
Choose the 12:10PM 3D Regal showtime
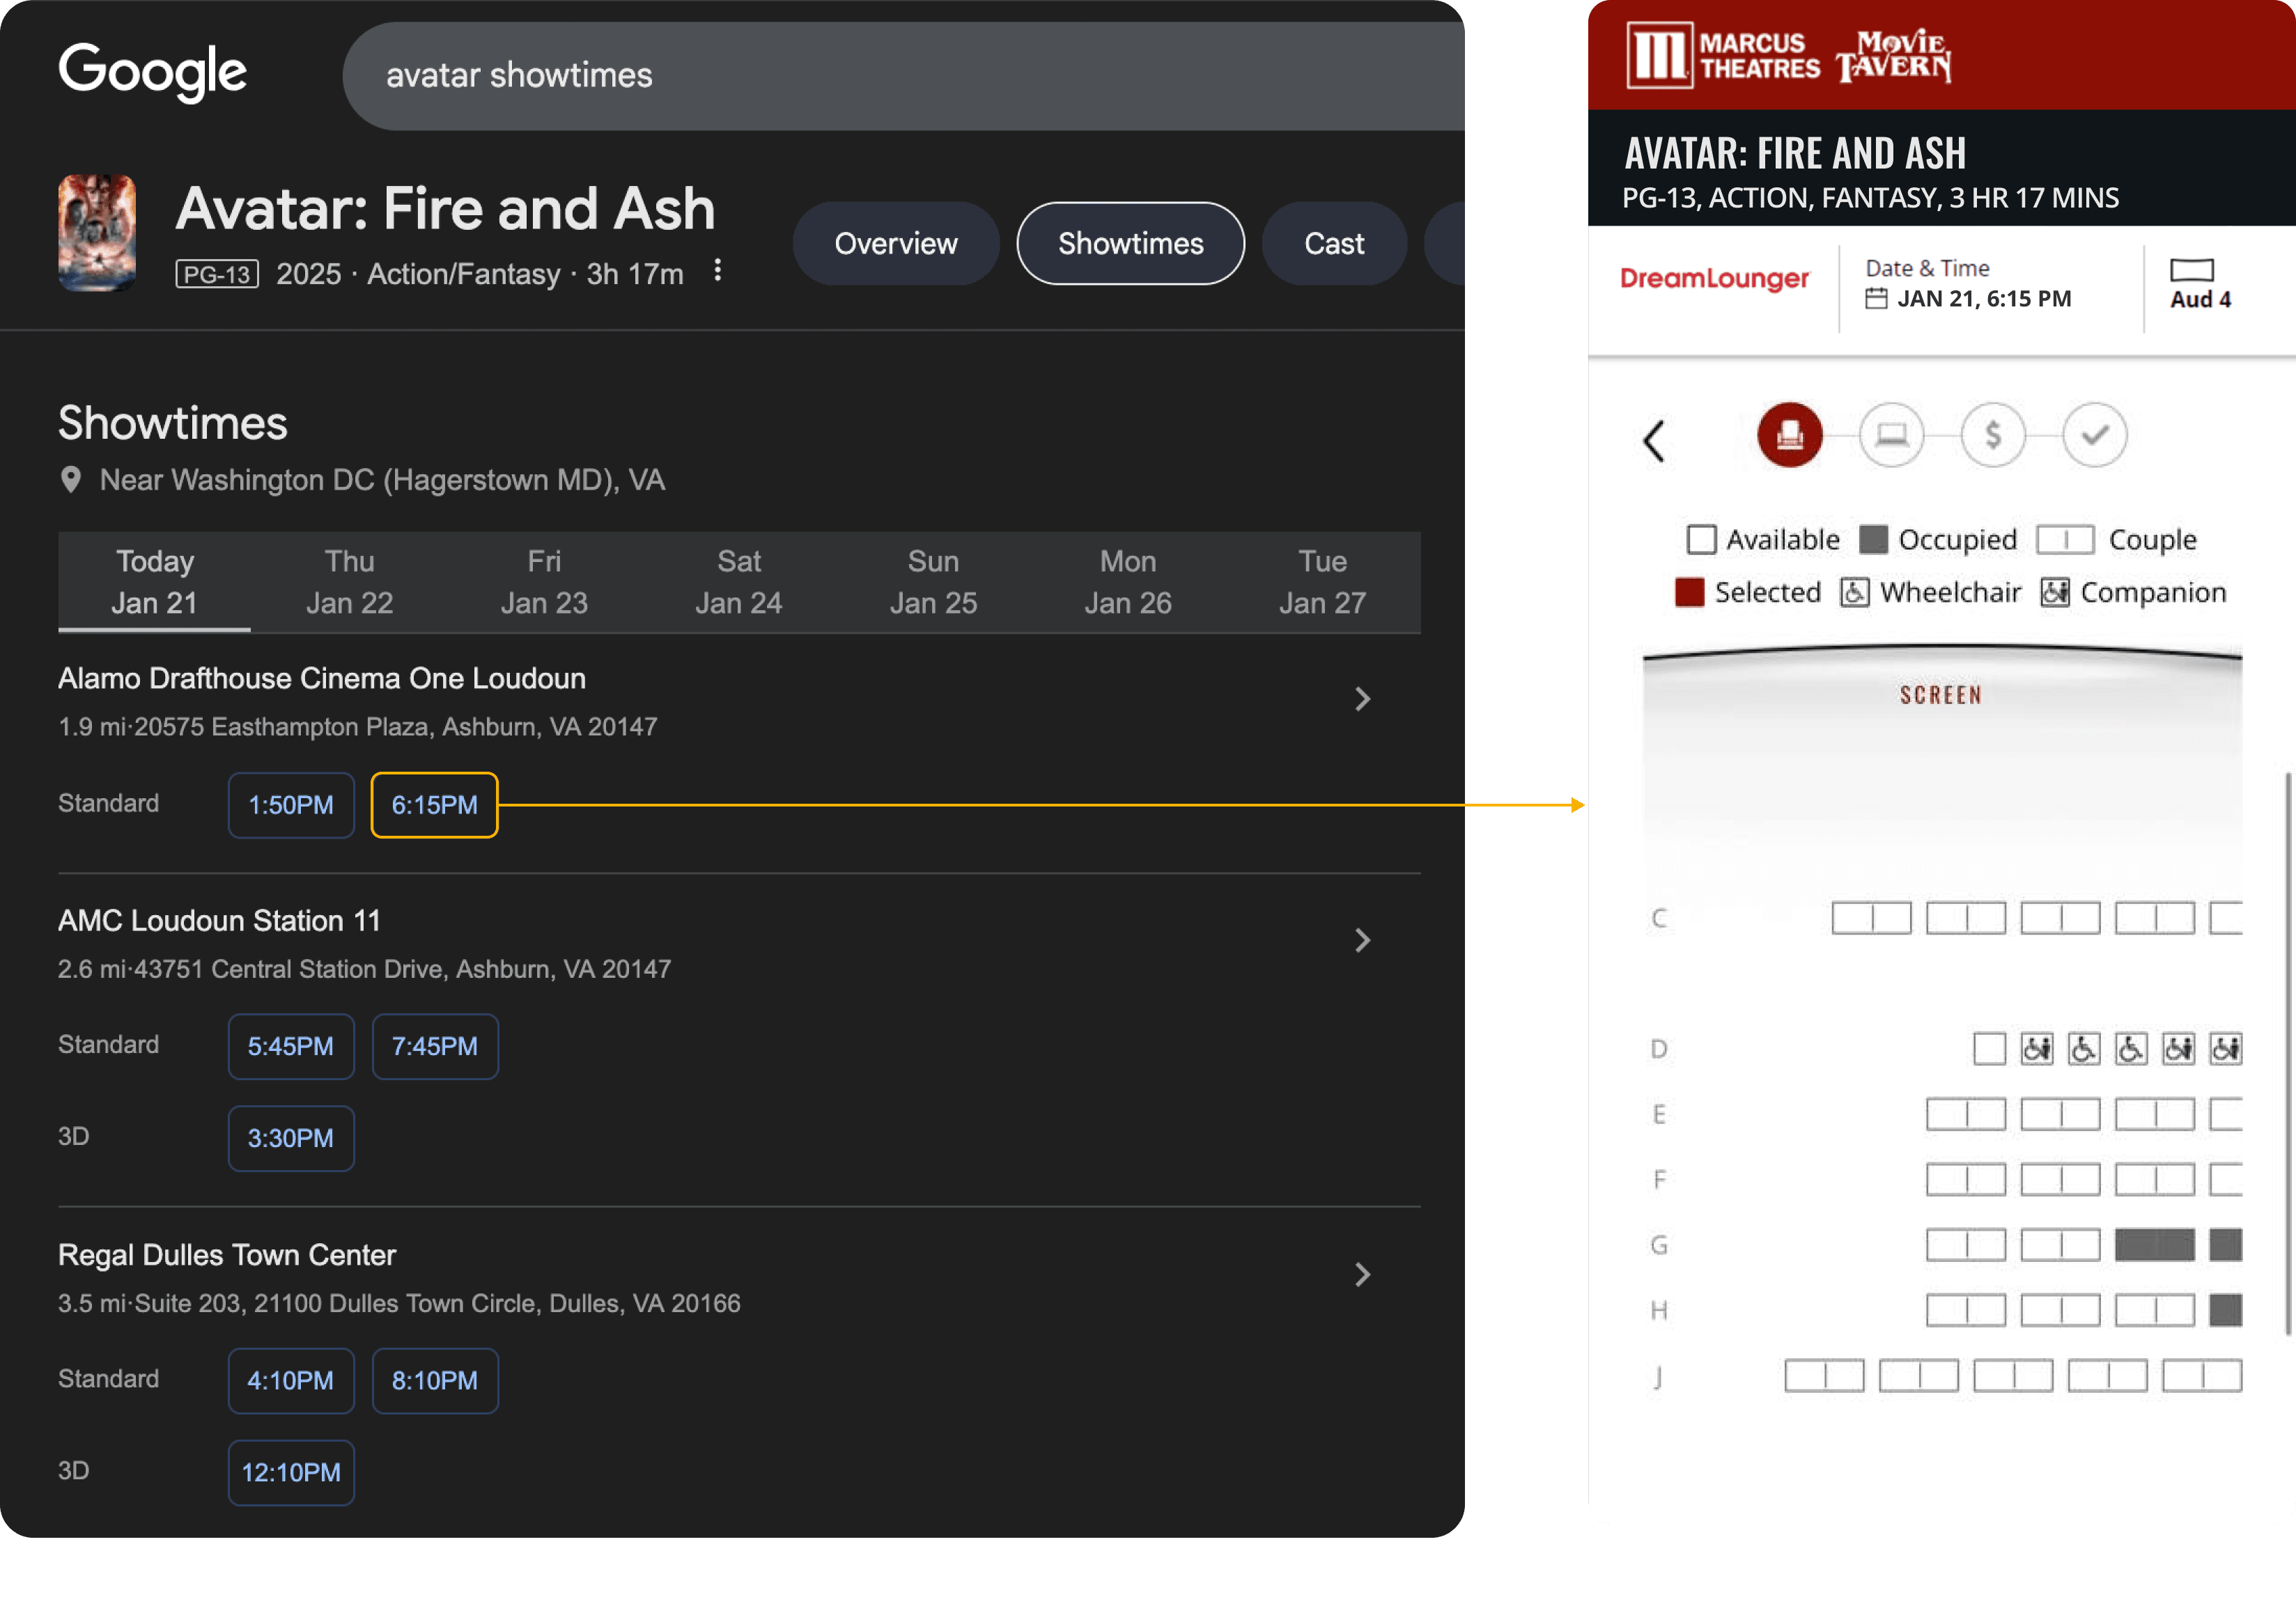point(290,1473)
